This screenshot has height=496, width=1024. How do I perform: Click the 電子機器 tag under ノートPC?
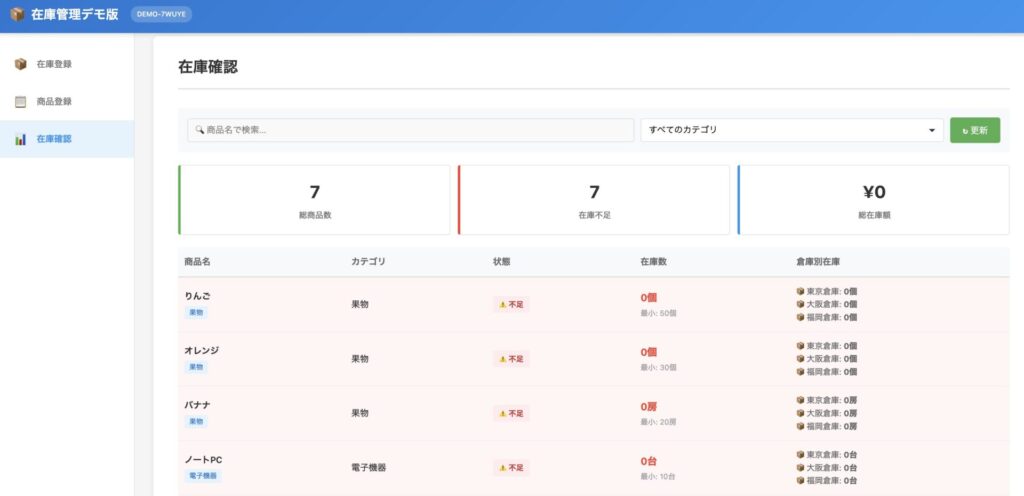(x=203, y=476)
